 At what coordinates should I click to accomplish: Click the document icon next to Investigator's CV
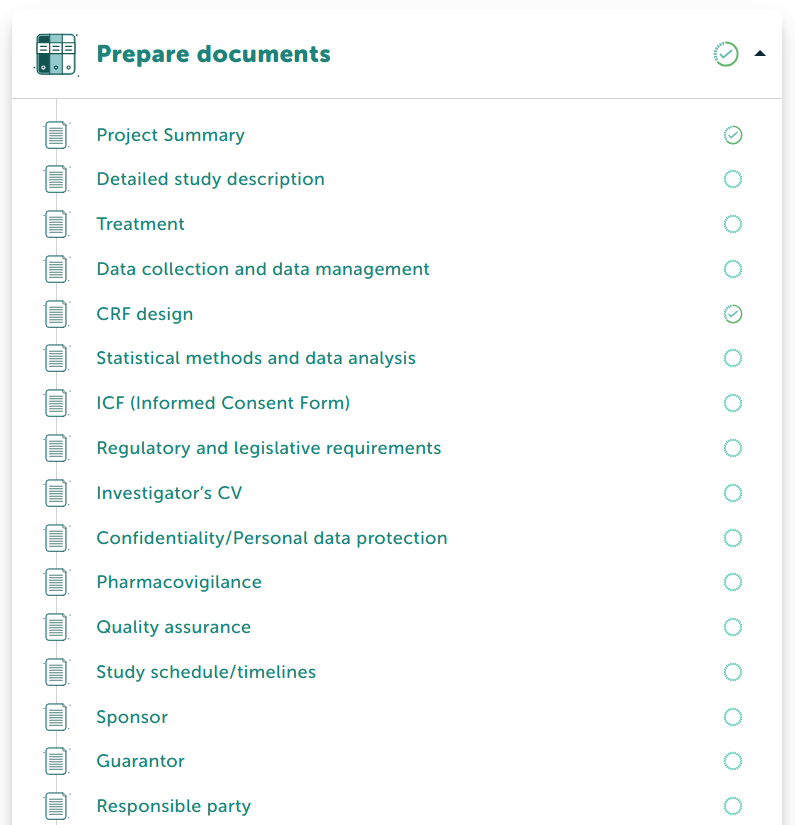(x=56, y=493)
